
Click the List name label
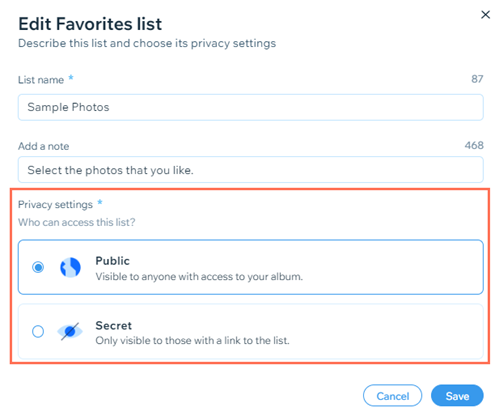point(41,80)
